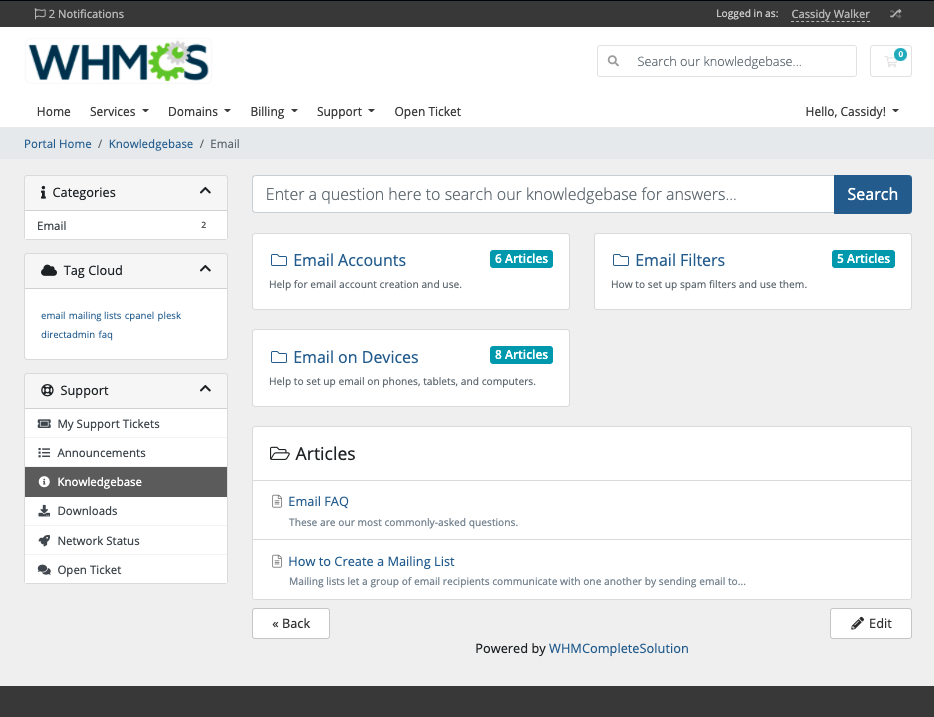Open the Email Filters category link
The width and height of the screenshot is (934, 717).
(x=680, y=260)
